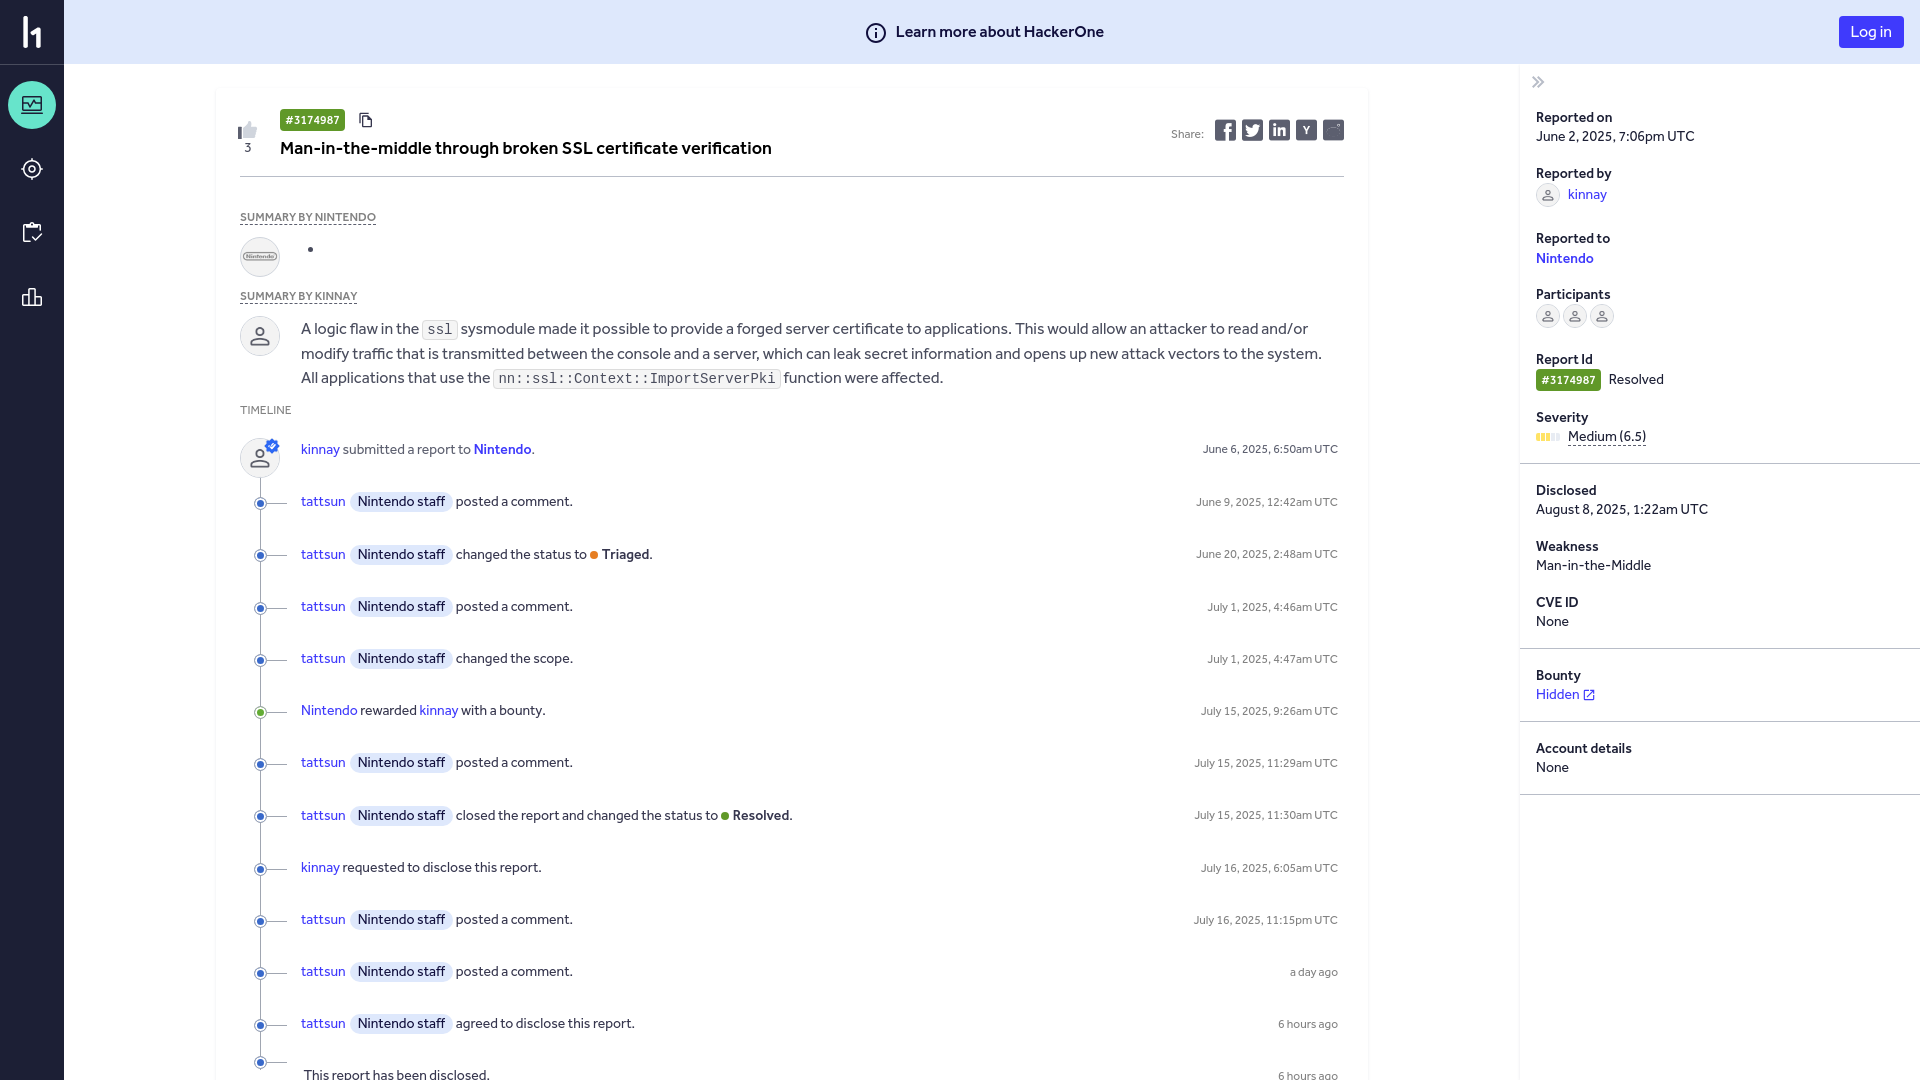Screen dimensions: 1920x1080
Task: Click timestamp June 6, 2025, 6:50am UTC
Action: click(x=1270, y=449)
